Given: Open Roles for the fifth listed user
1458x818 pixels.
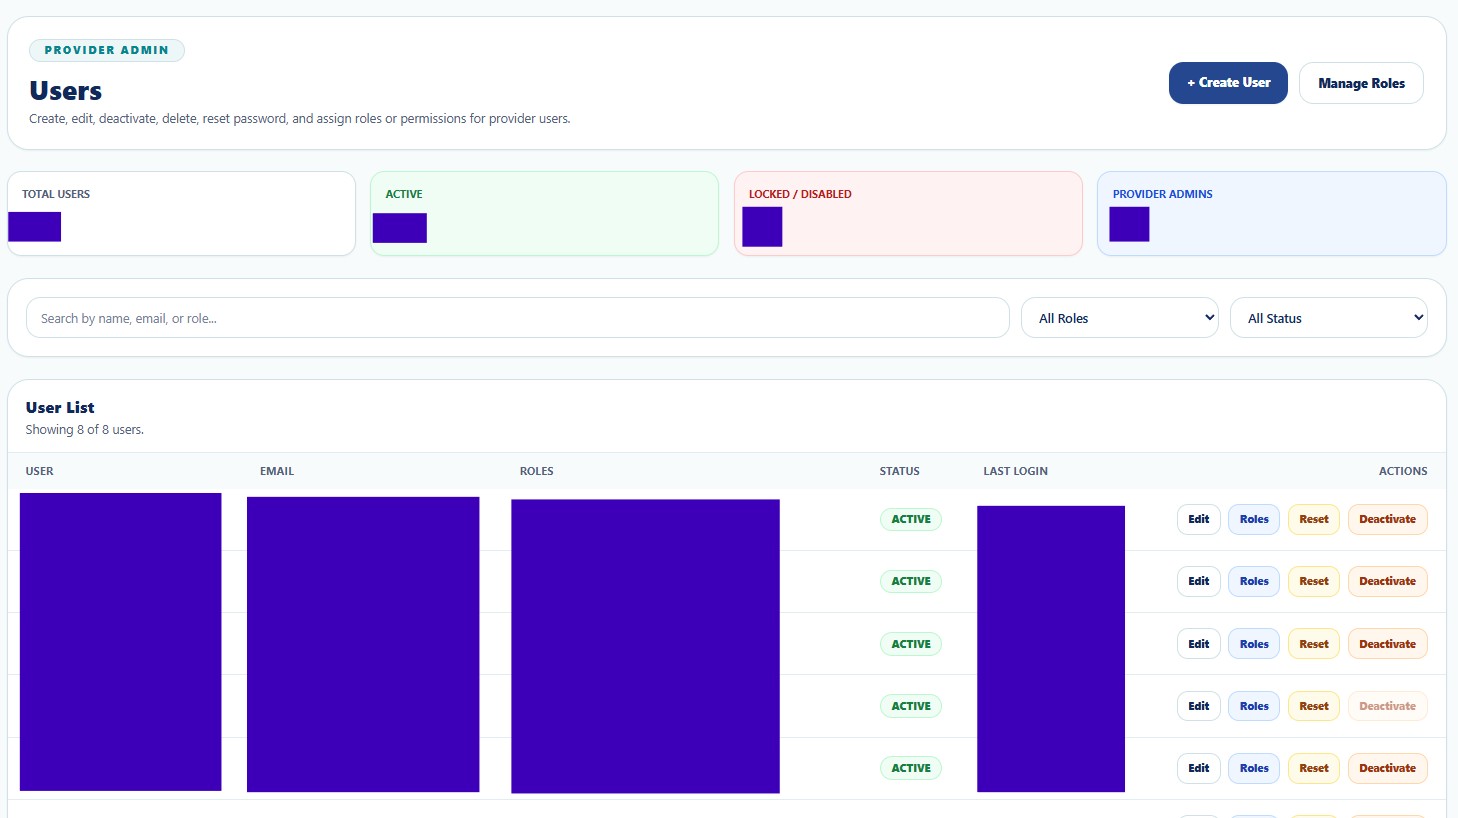Looking at the screenshot, I should (x=1254, y=768).
